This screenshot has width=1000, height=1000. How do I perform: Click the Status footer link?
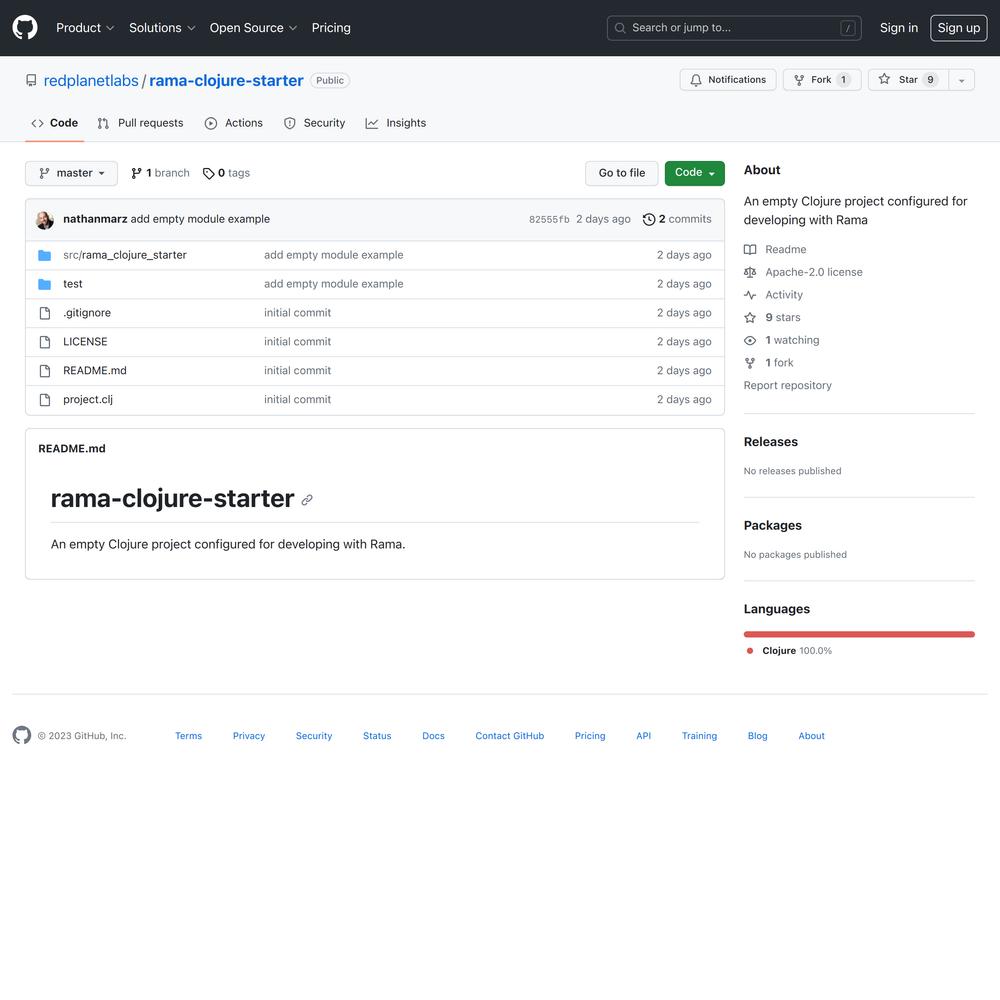pyautogui.click(x=377, y=736)
